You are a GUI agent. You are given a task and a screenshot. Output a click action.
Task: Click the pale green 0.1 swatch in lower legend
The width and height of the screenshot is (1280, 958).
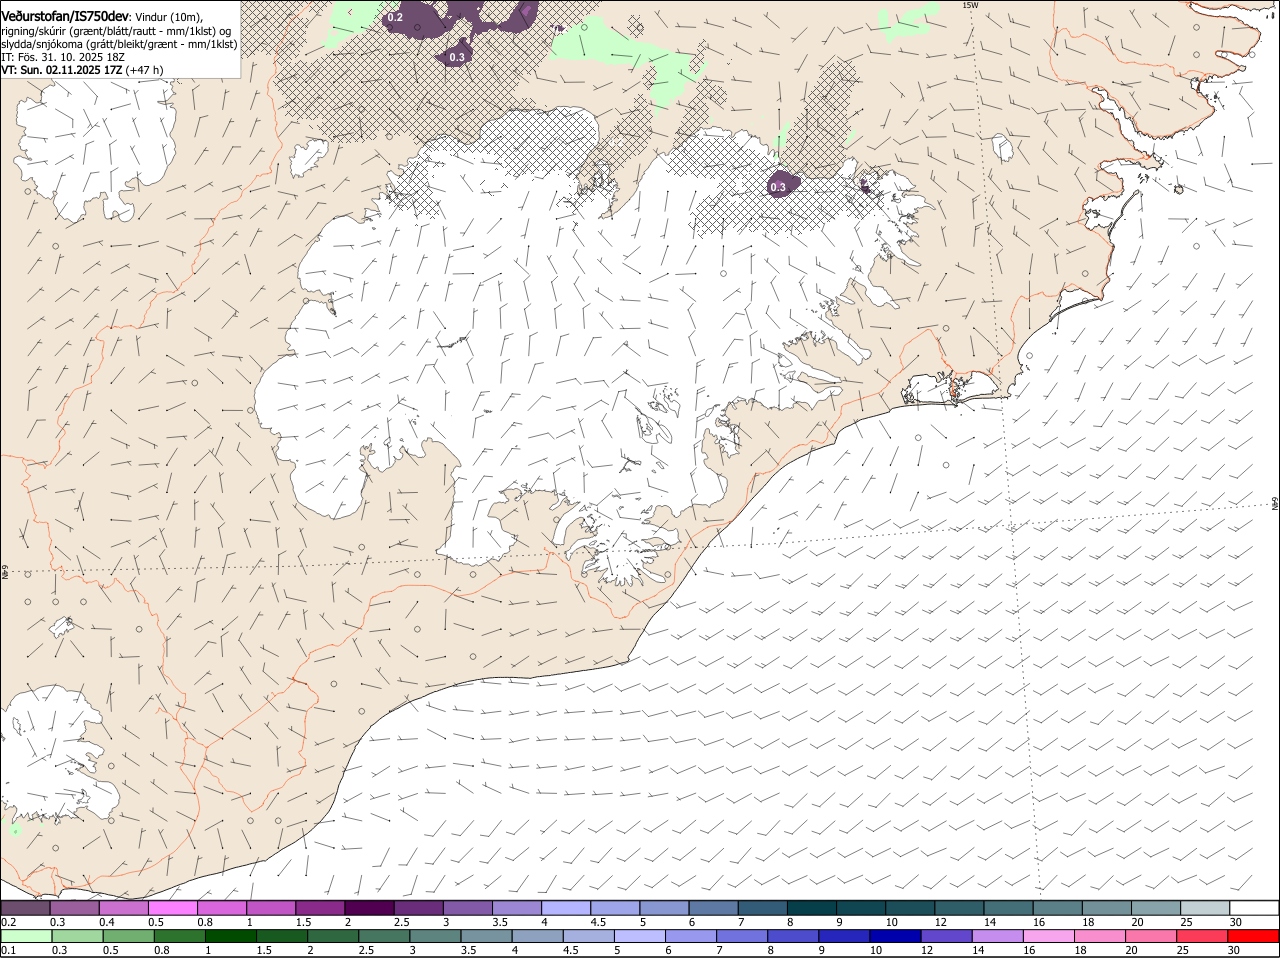click(26, 936)
